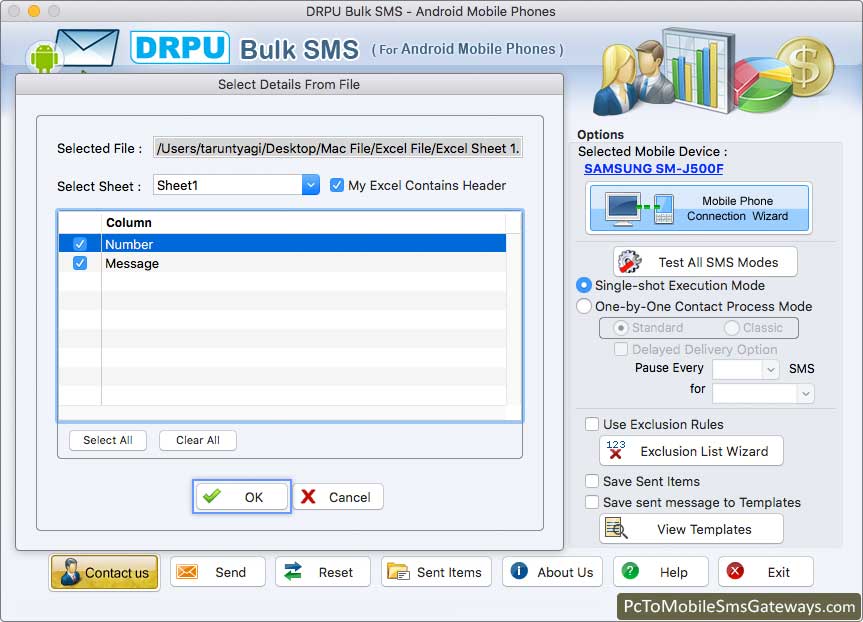
Task: Click the 123 icon on Exclusion List Wizard
Action: point(615,450)
